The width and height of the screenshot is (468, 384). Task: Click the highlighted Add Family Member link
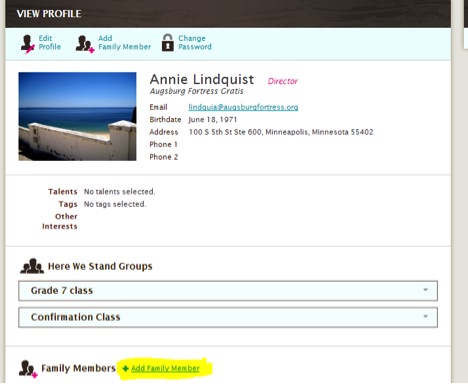pos(165,368)
